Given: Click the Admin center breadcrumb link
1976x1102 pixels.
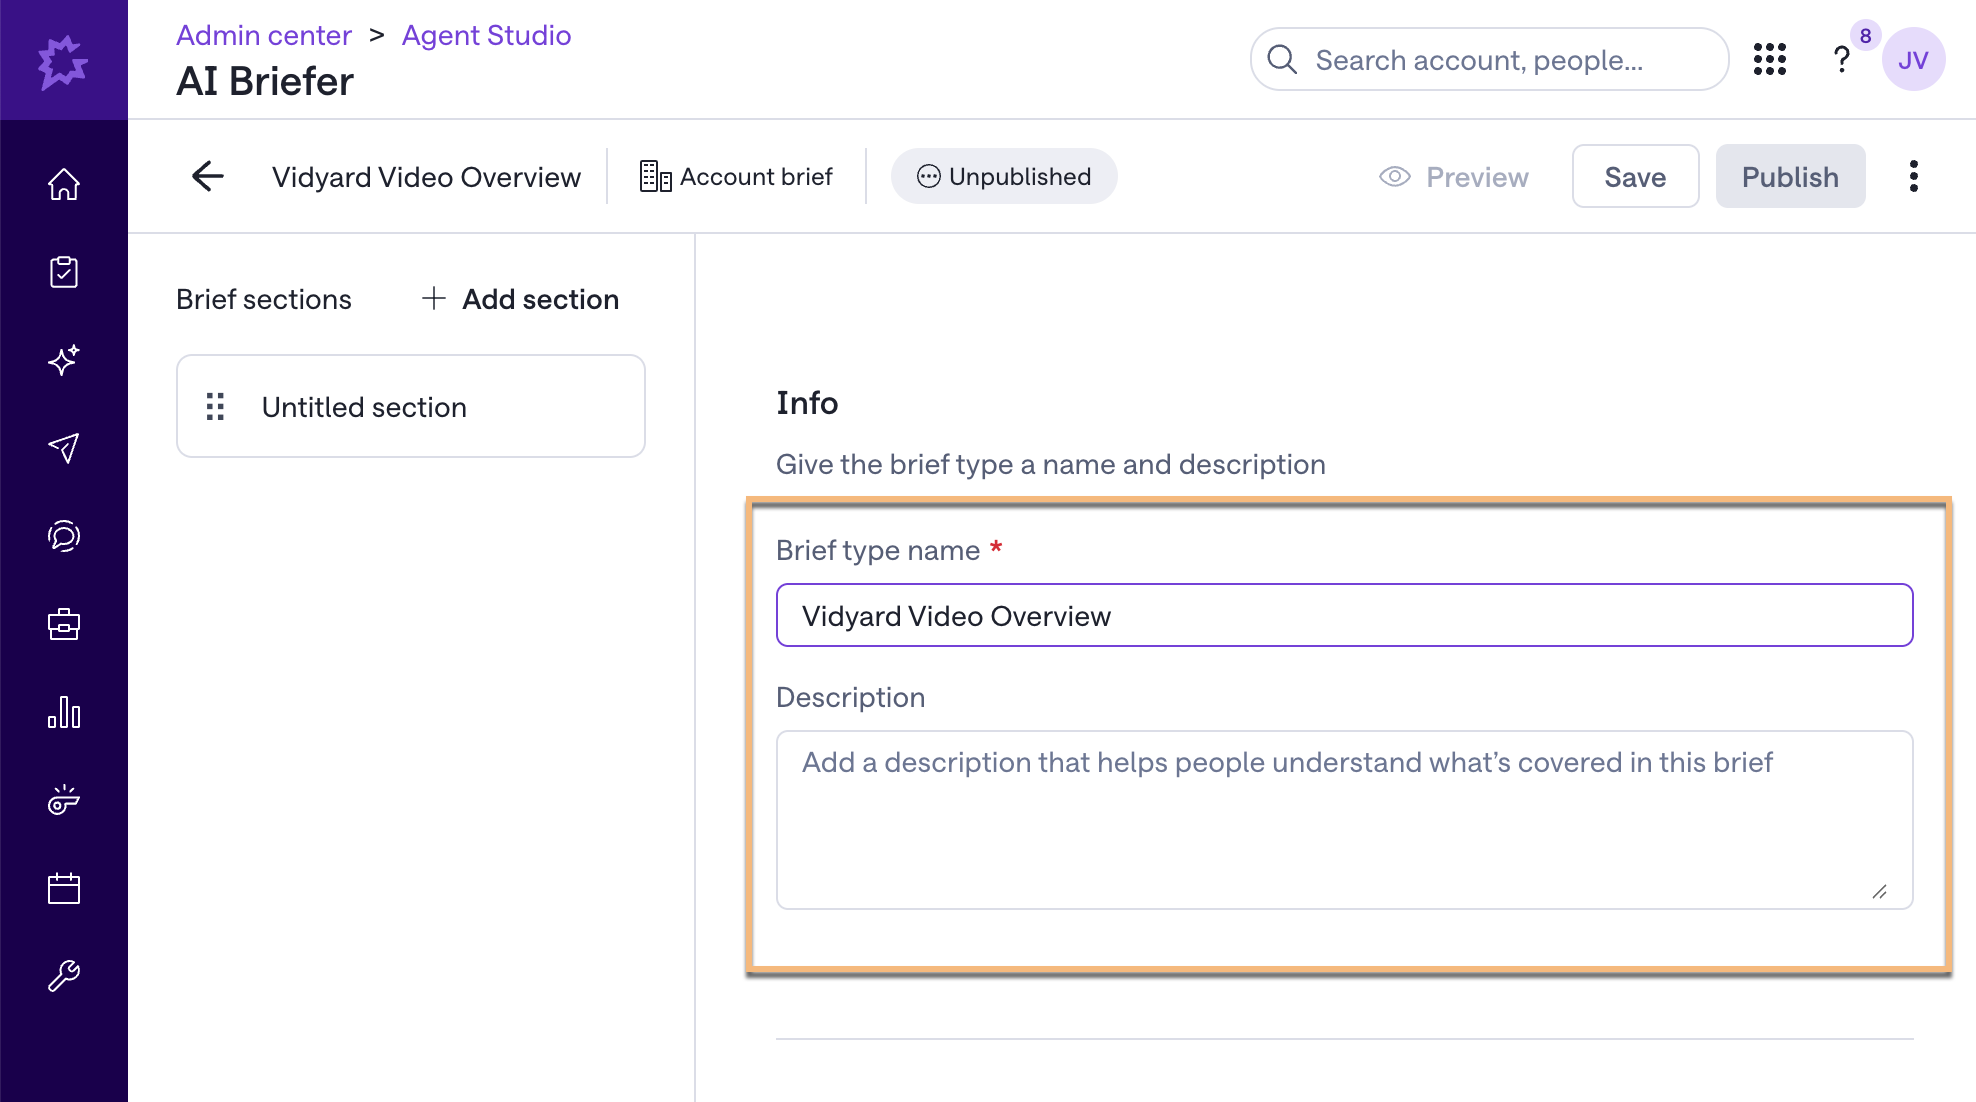Looking at the screenshot, I should [x=264, y=35].
